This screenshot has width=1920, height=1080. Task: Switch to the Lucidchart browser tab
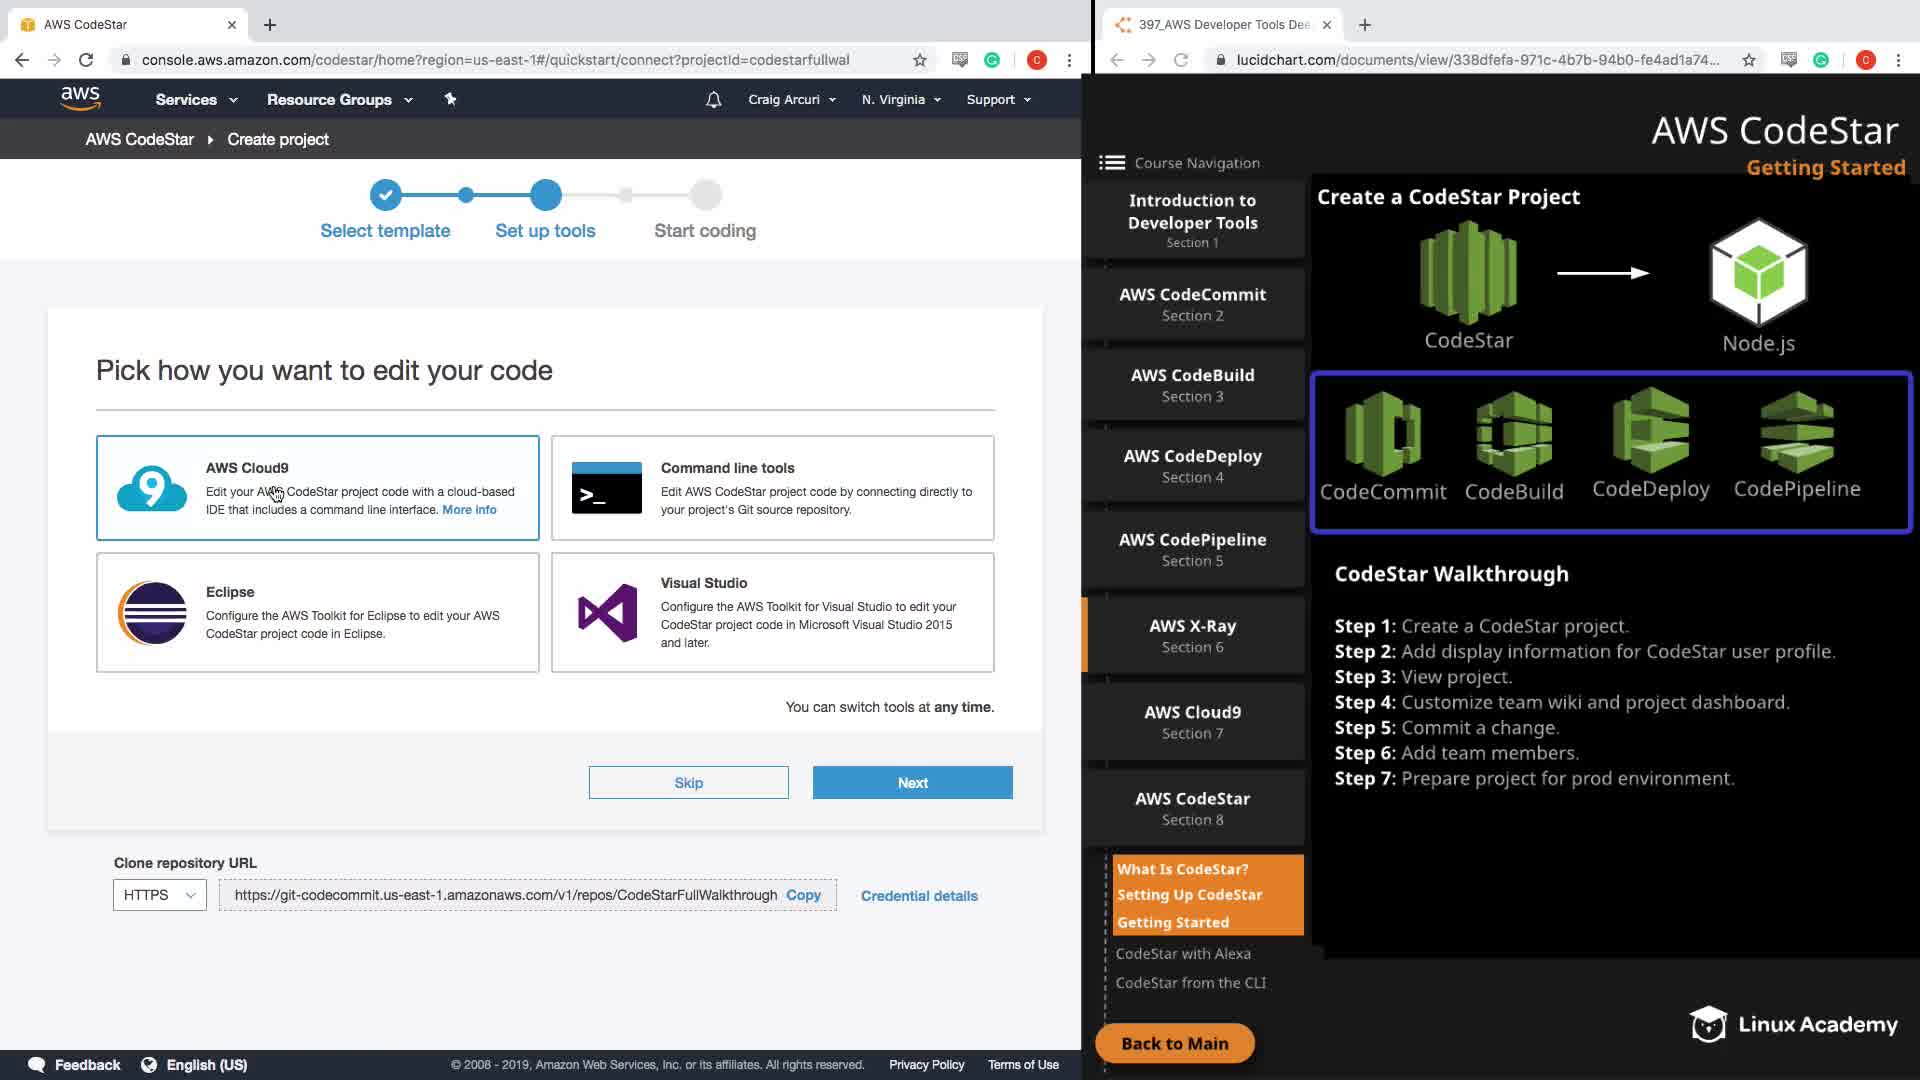coord(1224,24)
